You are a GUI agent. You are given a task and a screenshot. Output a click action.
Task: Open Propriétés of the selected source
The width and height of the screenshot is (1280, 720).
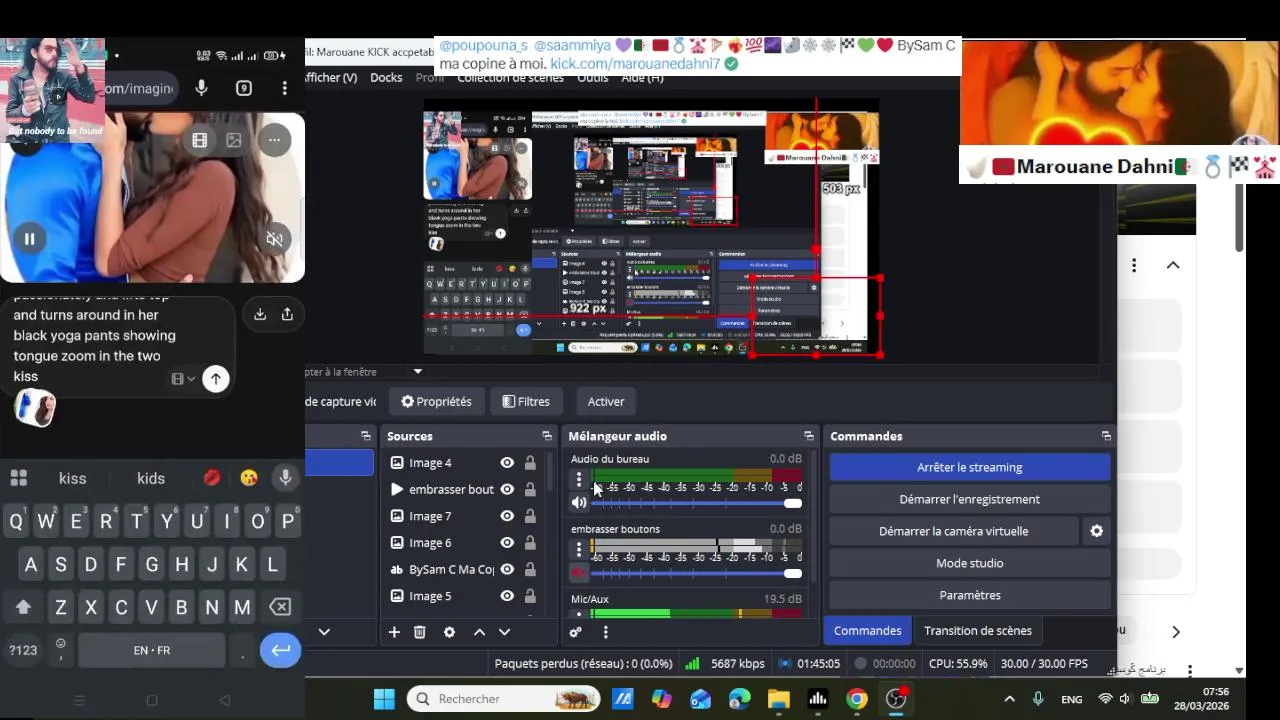click(436, 401)
